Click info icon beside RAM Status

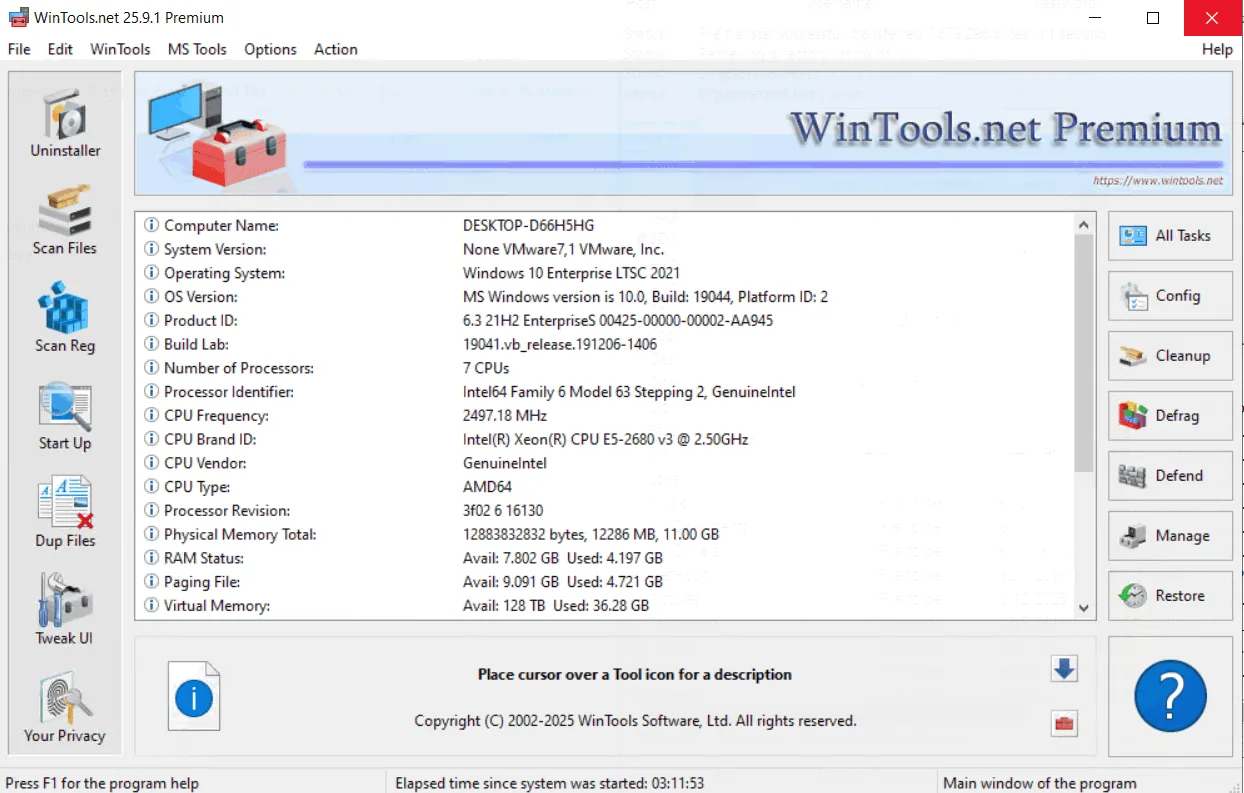(x=152, y=558)
